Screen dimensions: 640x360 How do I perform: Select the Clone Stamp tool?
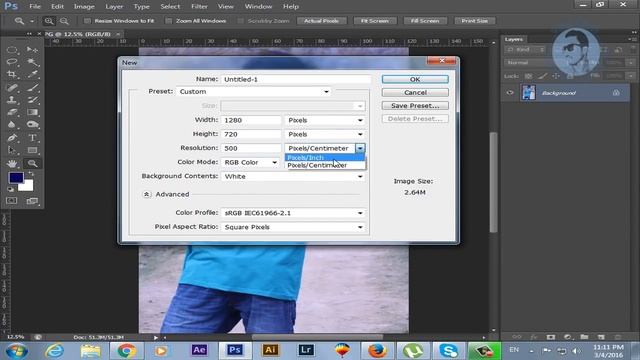click(12, 100)
